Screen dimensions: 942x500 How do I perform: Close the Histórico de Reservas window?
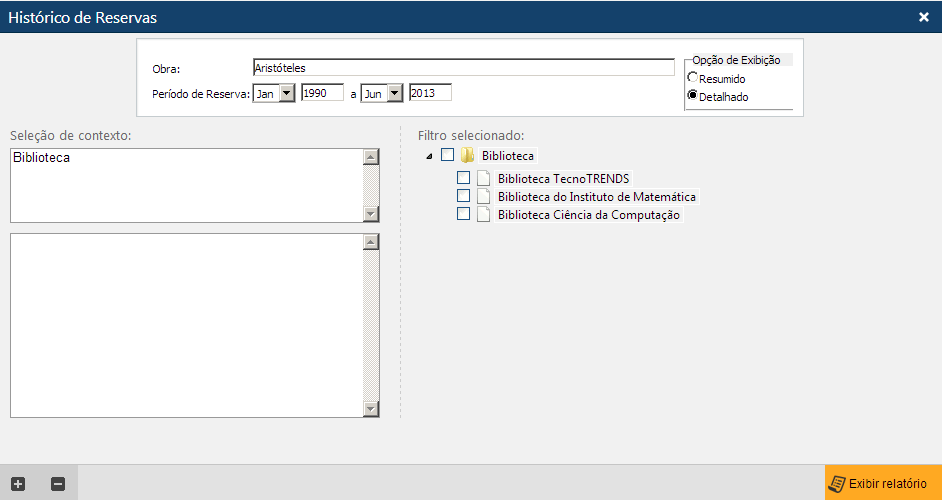pos(924,17)
